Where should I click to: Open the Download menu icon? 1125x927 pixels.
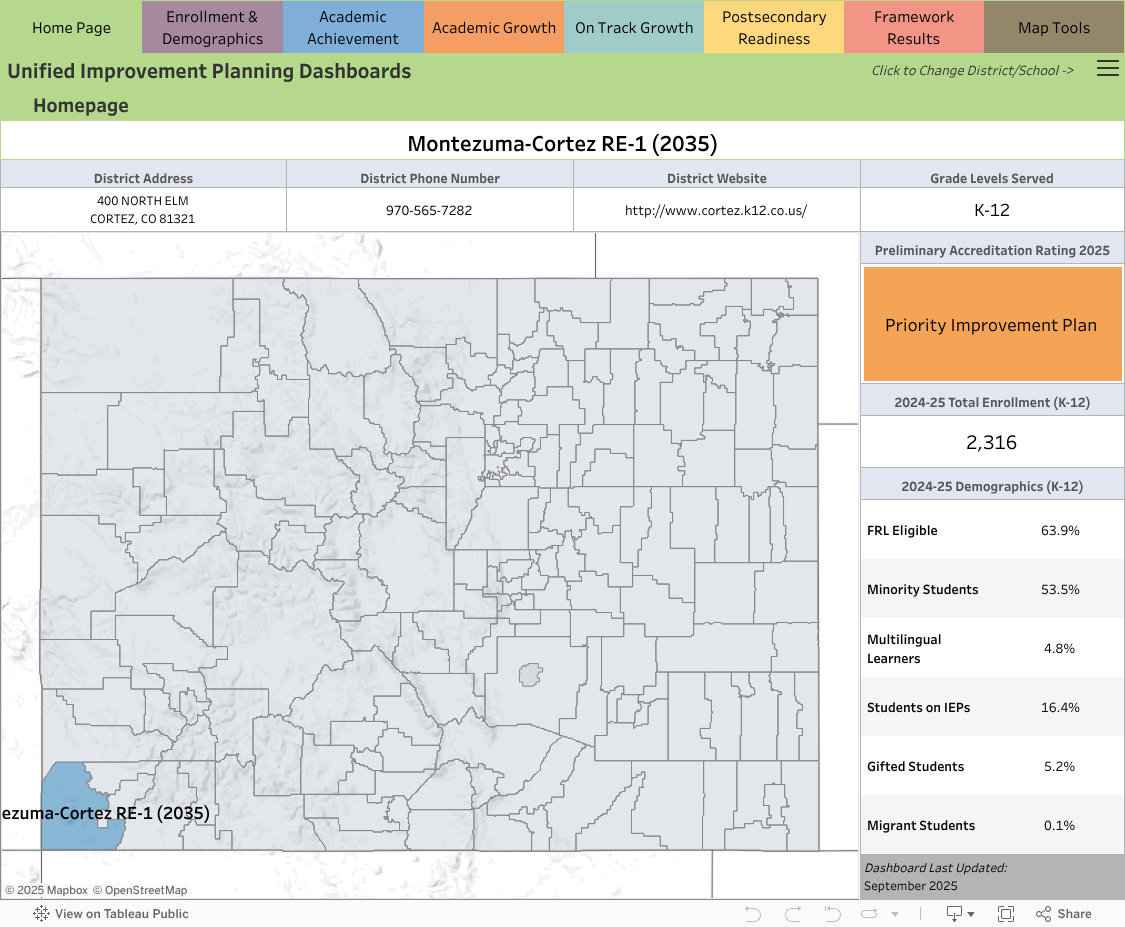pyautogui.click(x=960, y=913)
